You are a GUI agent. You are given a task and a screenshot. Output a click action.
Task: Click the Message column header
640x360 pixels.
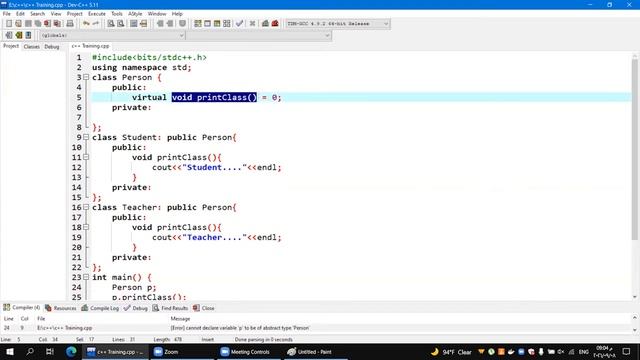tap(180, 319)
